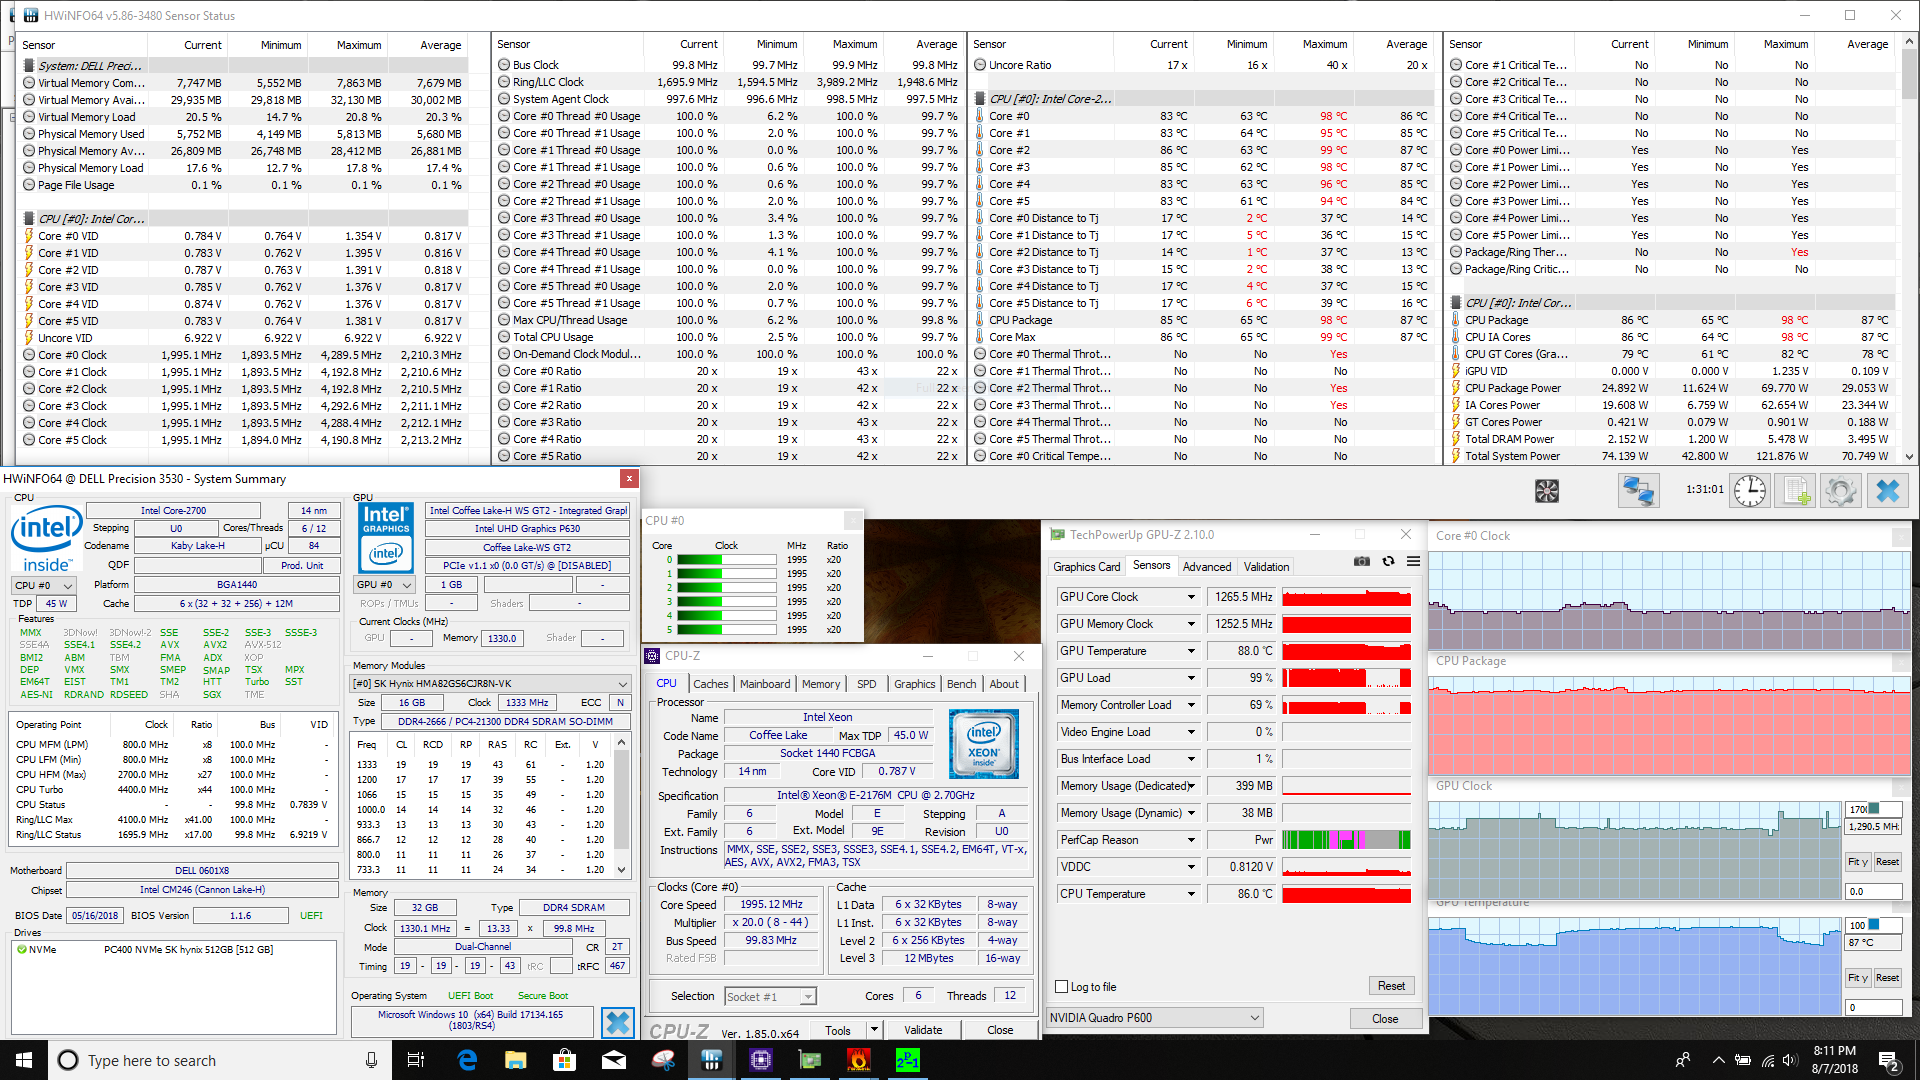1920x1080 pixels.
Task: Launch Microsoft Edge from the taskbar
Action: [x=467, y=1060]
